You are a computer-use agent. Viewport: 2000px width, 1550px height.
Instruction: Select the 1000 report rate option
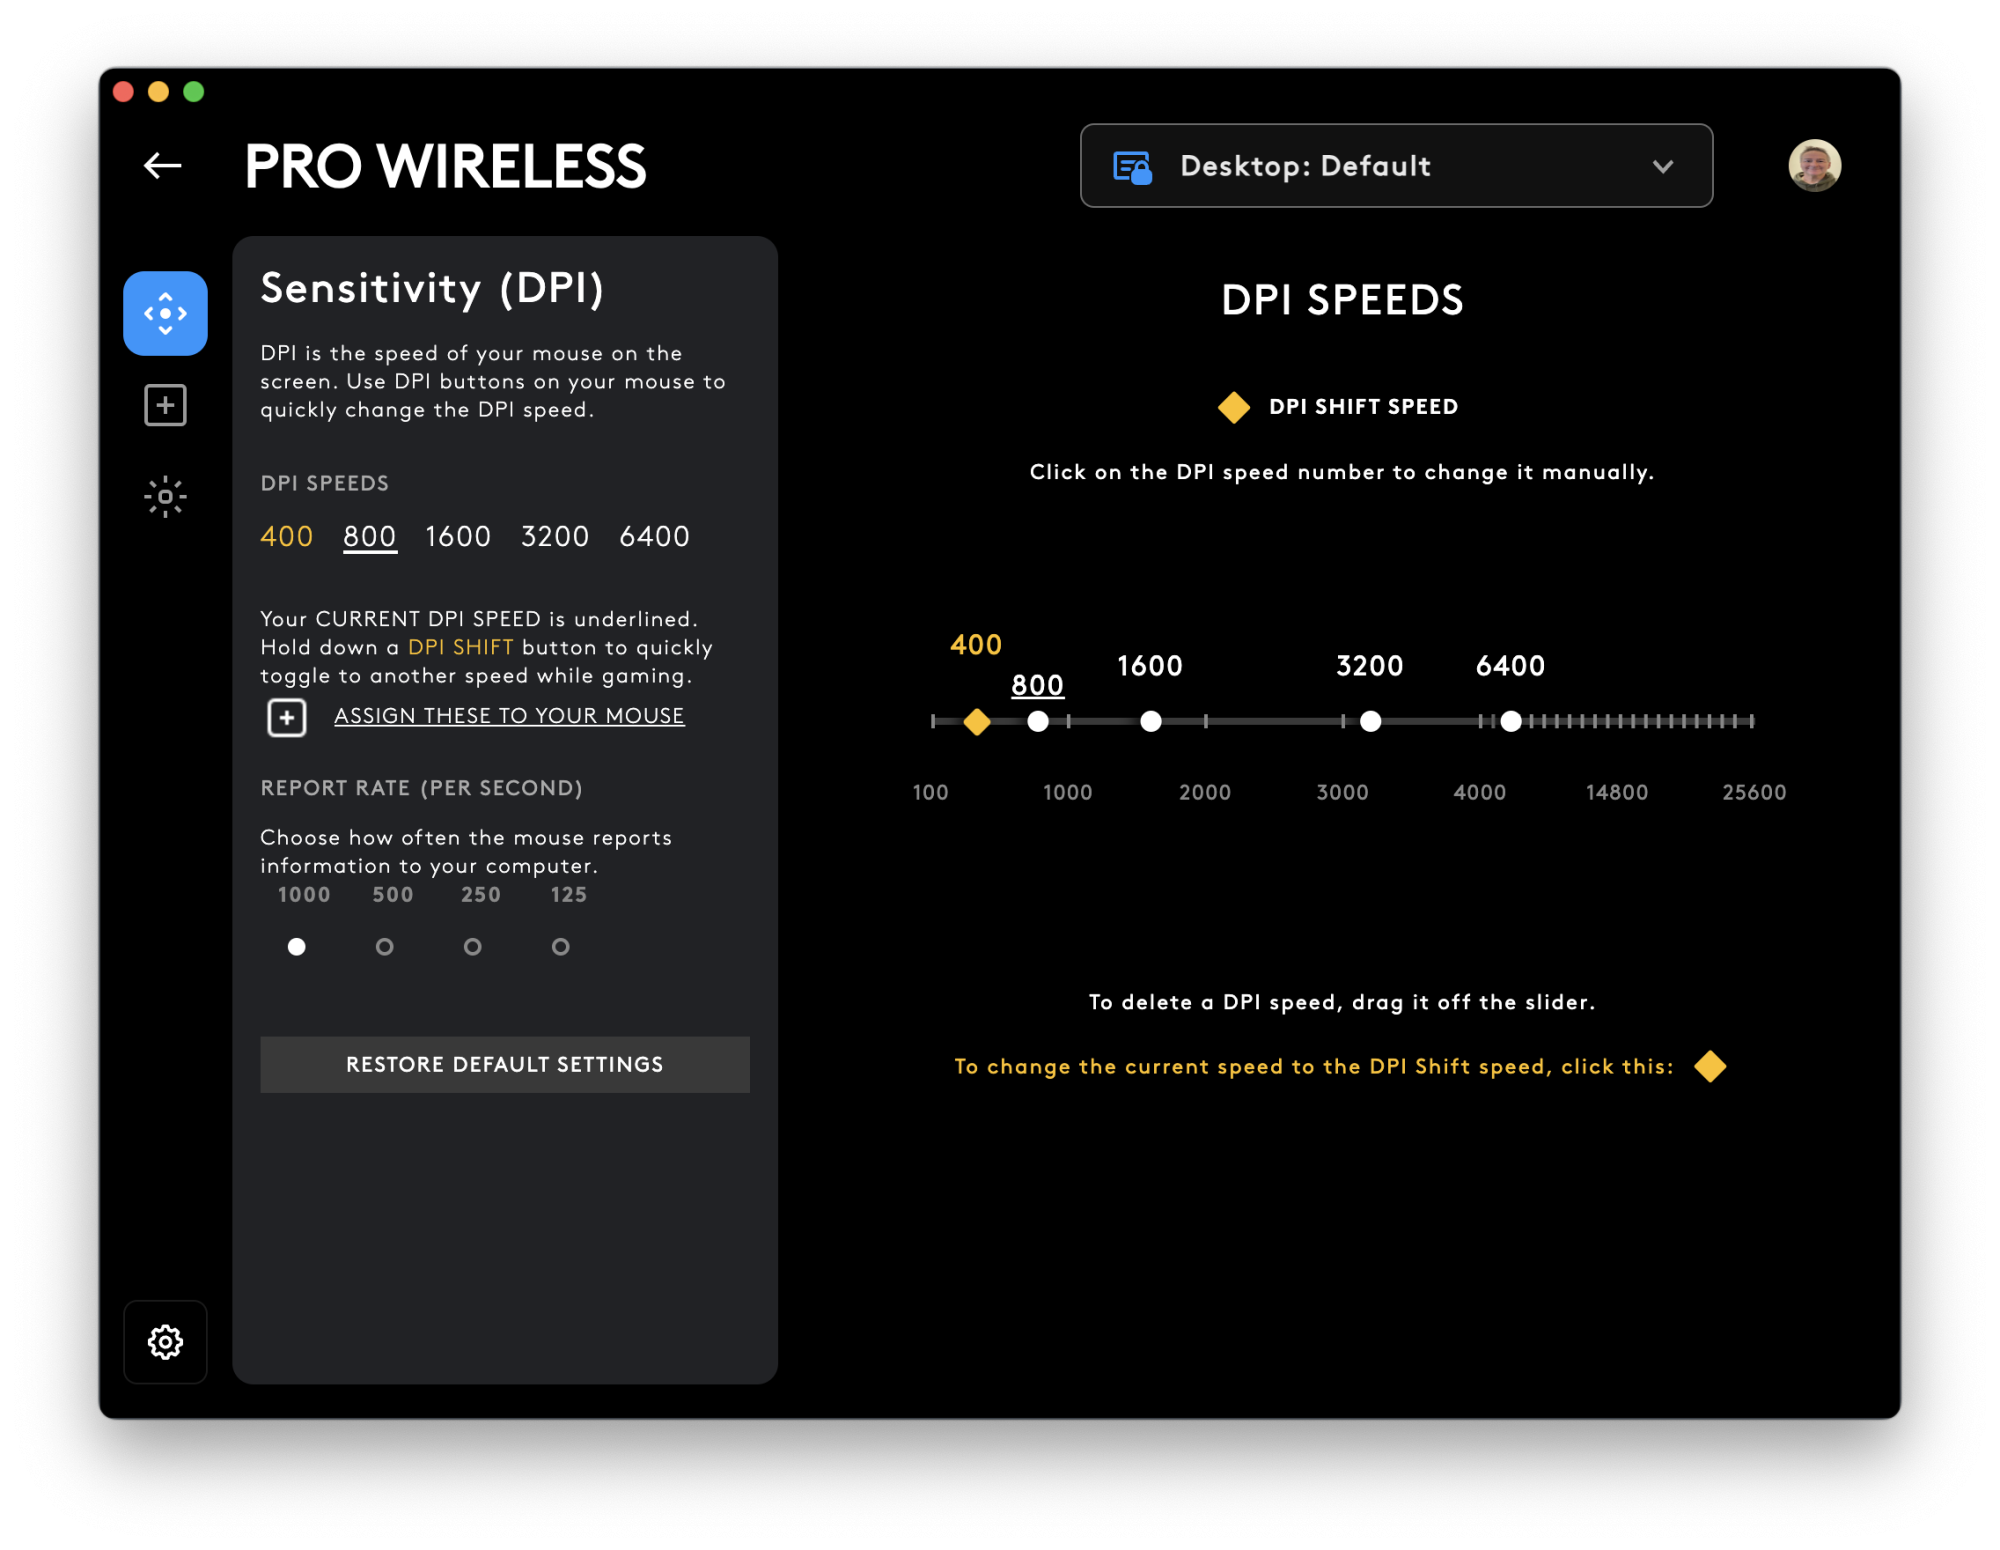tap(296, 946)
